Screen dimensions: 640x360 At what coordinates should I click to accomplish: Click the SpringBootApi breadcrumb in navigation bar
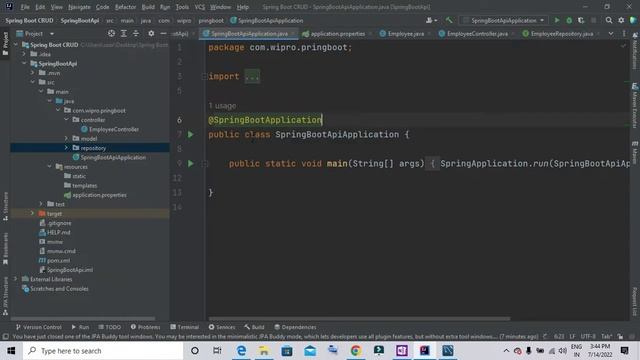coord(80,20)
